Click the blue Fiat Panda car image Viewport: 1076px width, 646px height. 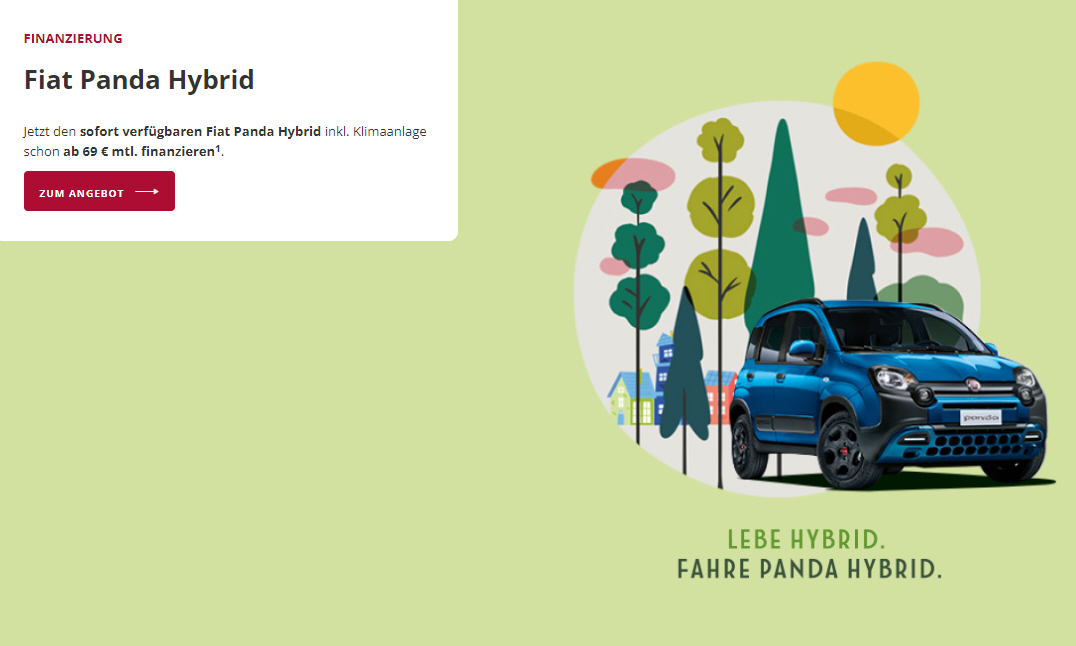[x=888, y=393]
